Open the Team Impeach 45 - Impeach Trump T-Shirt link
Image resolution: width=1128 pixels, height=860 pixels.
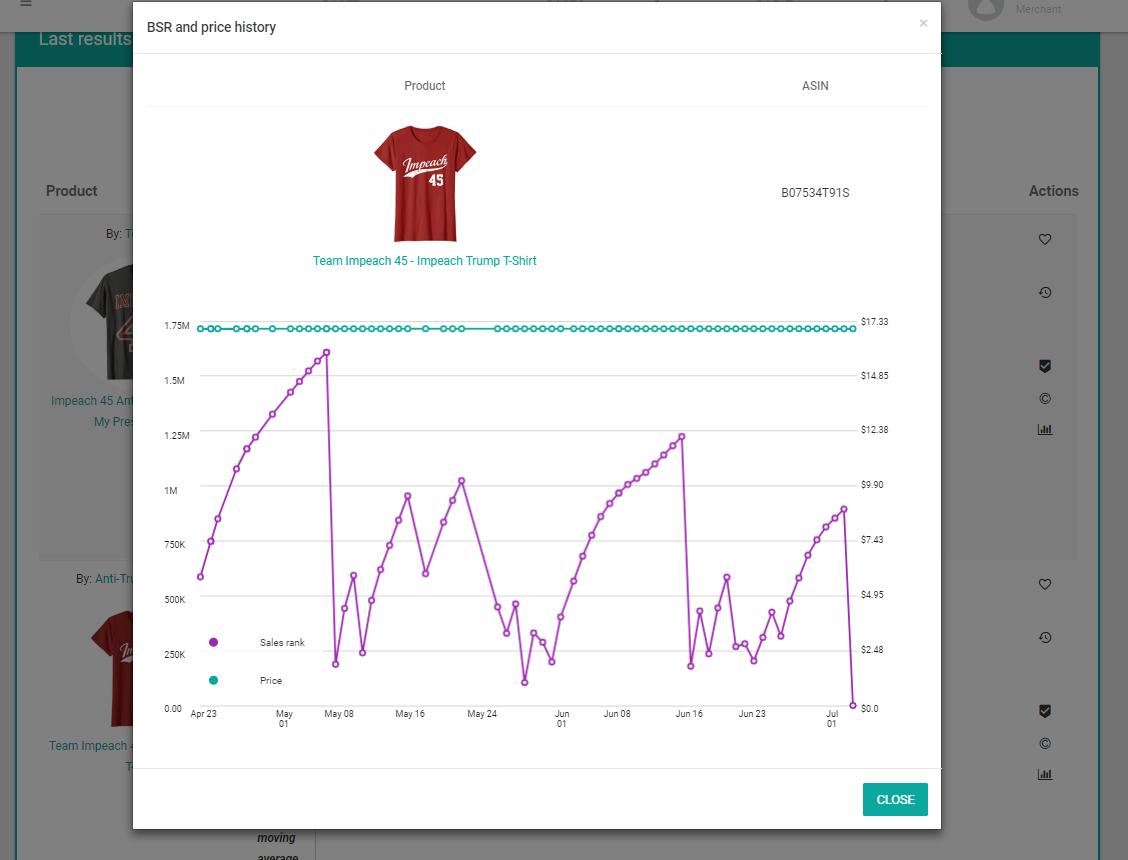424,261
